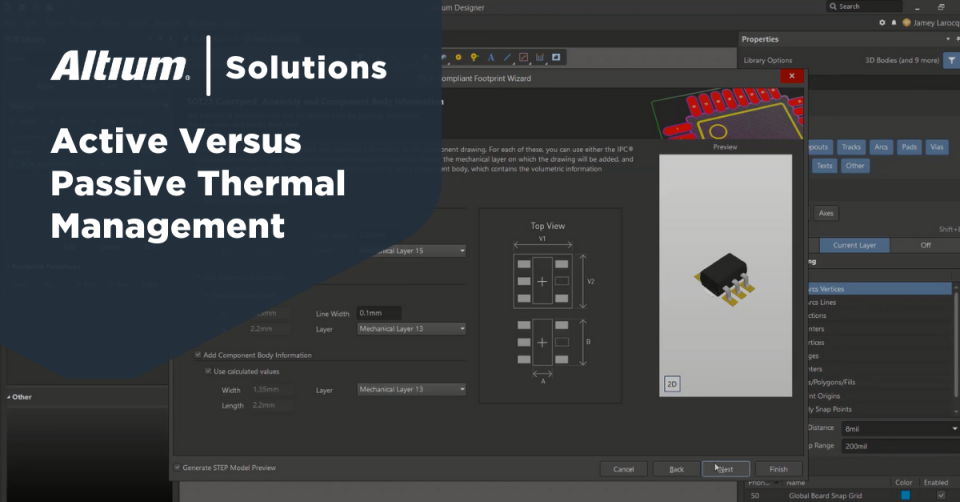960x502 pixels.
Task: Open the settings gear icon
Action: [880, 22]
